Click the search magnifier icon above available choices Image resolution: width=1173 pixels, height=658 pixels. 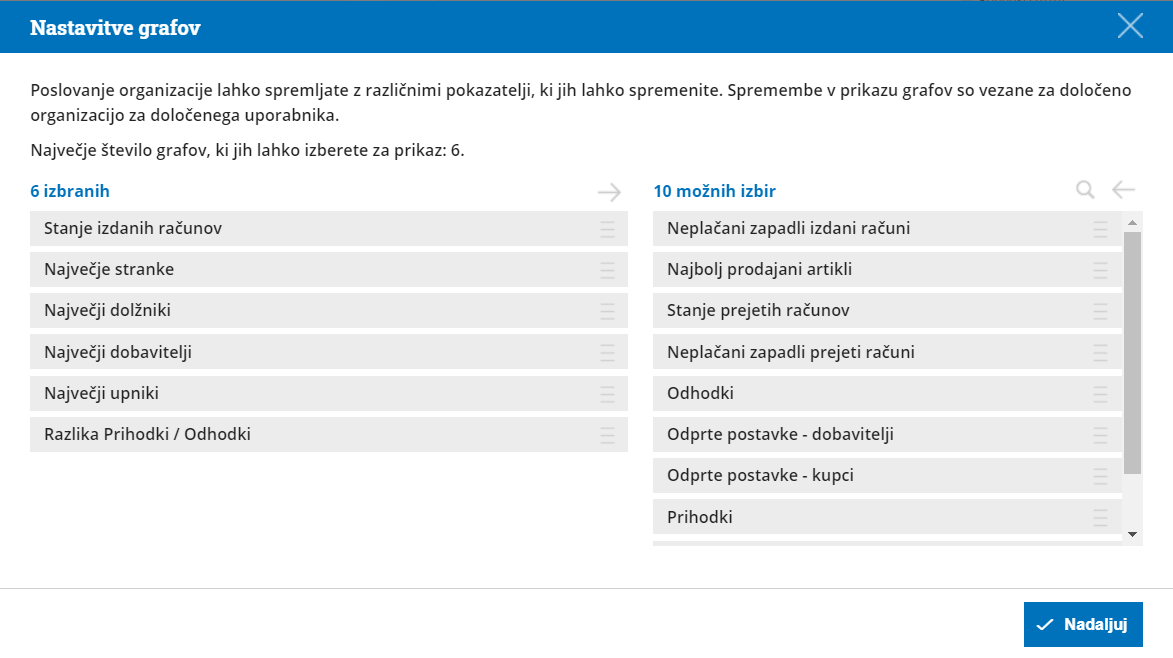click(1085, 190)
